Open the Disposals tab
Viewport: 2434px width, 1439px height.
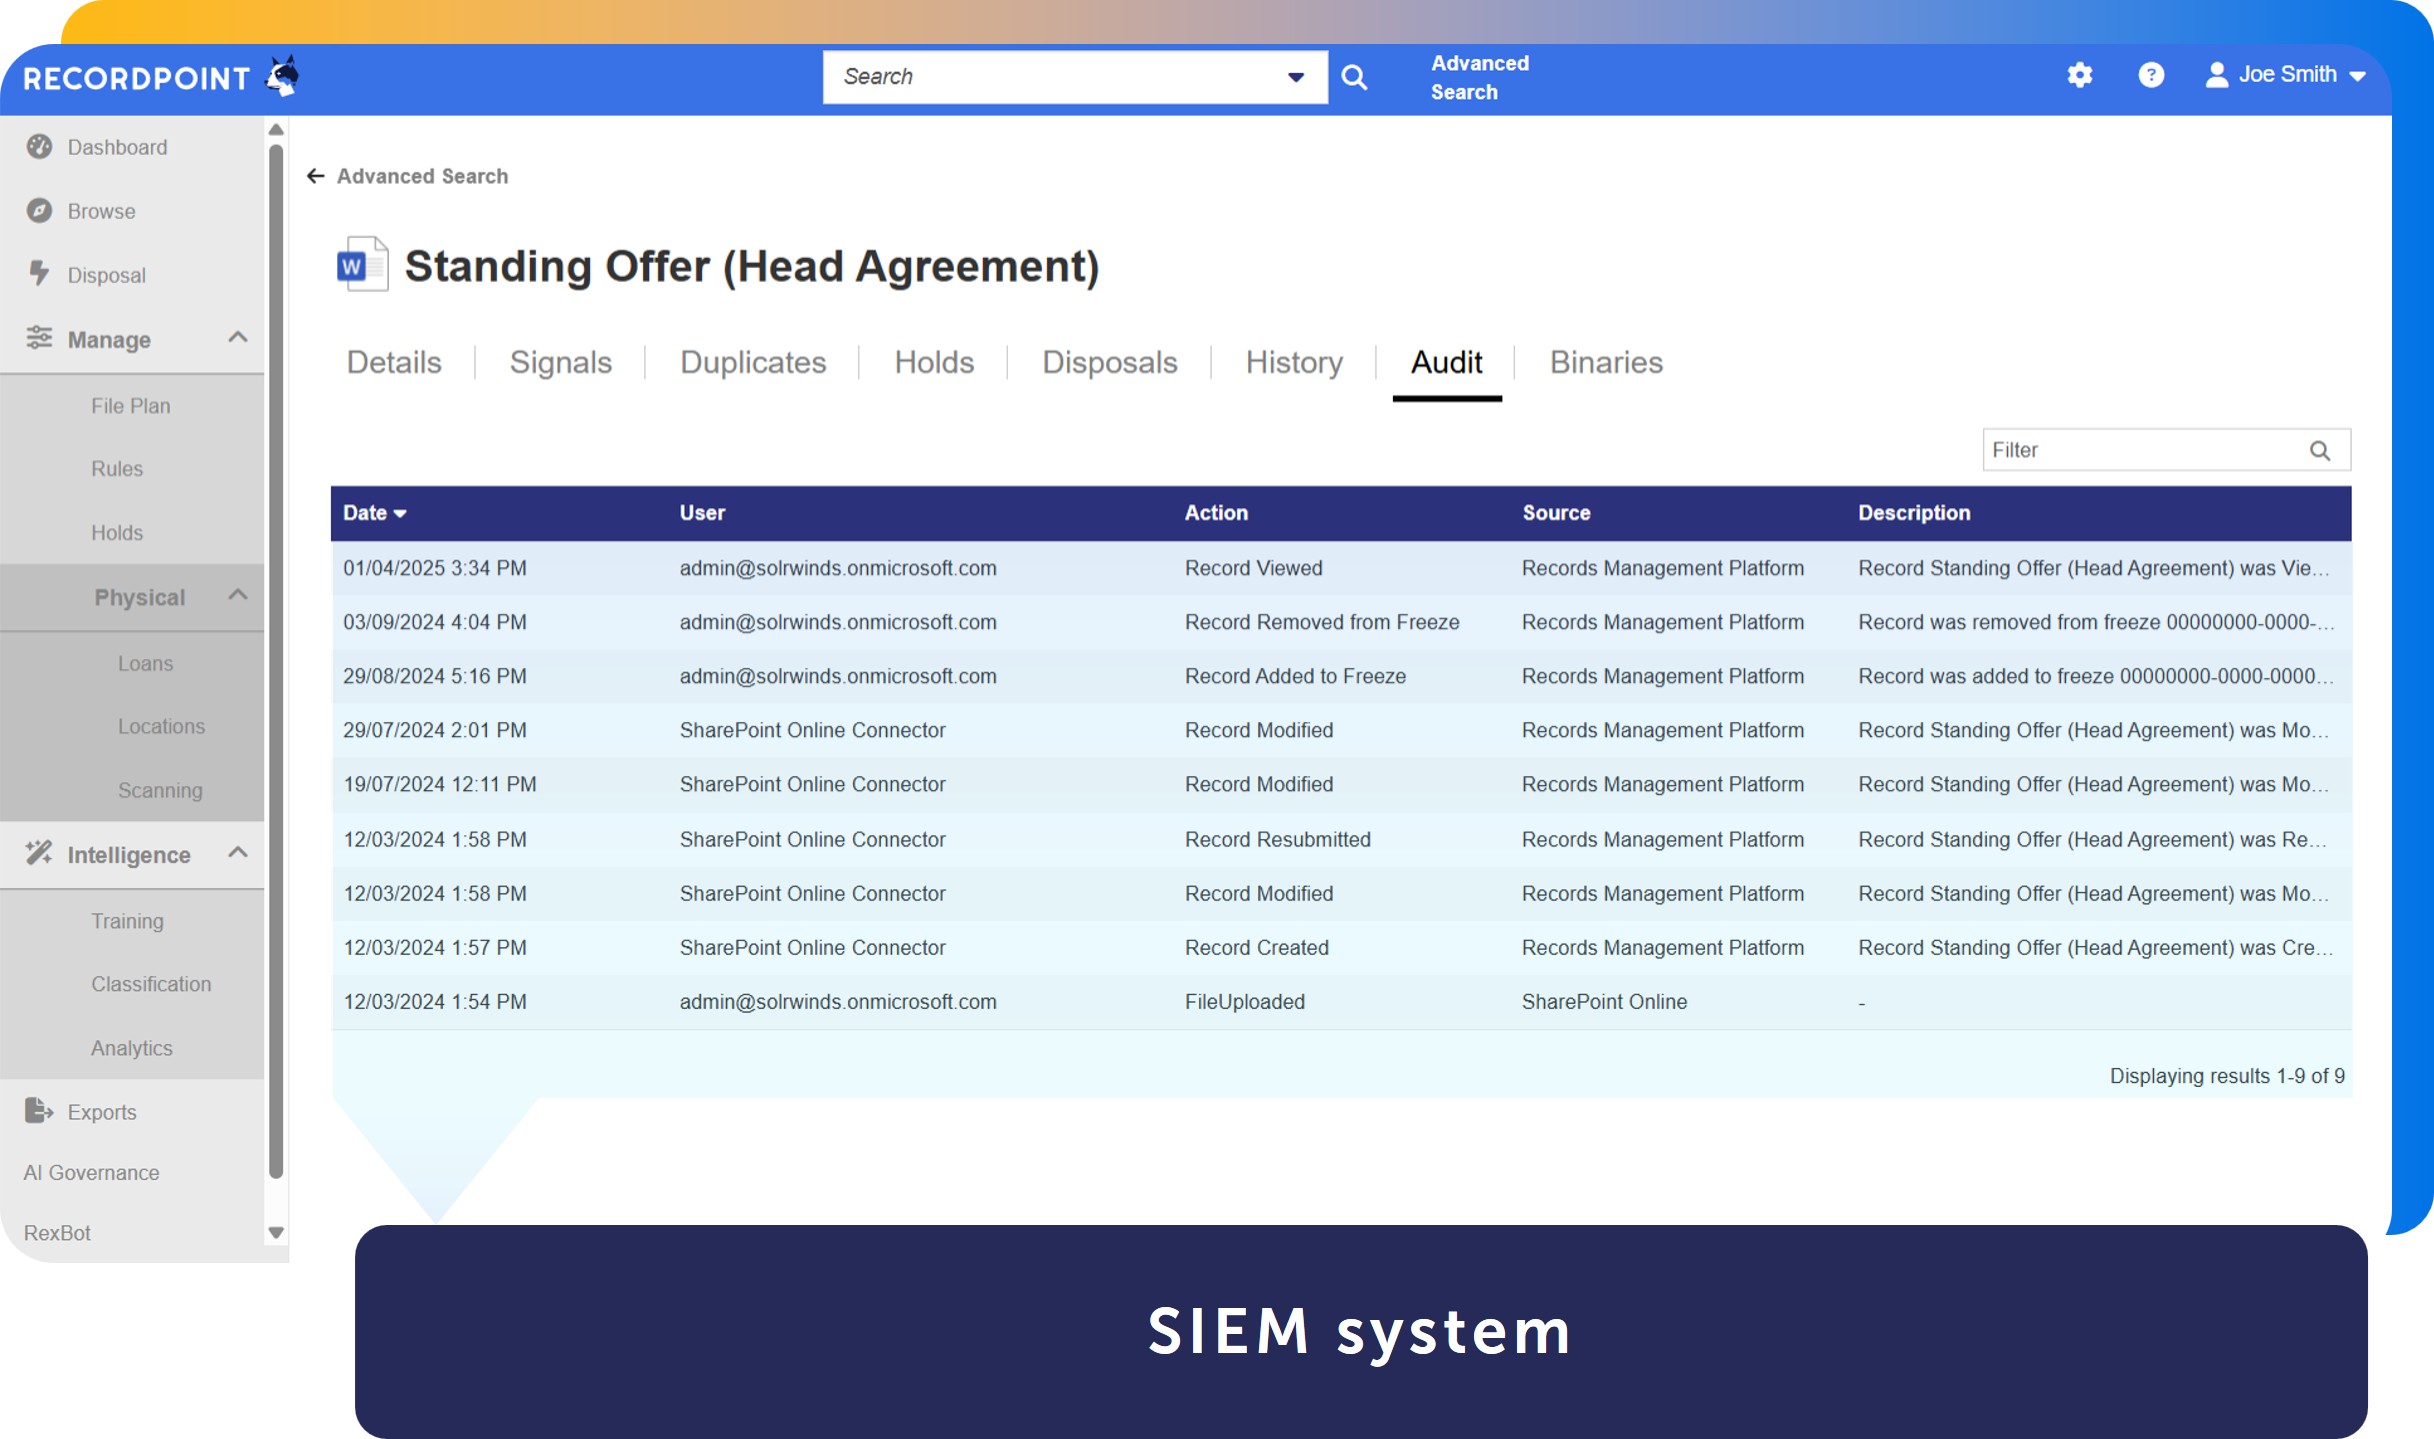1110,362
